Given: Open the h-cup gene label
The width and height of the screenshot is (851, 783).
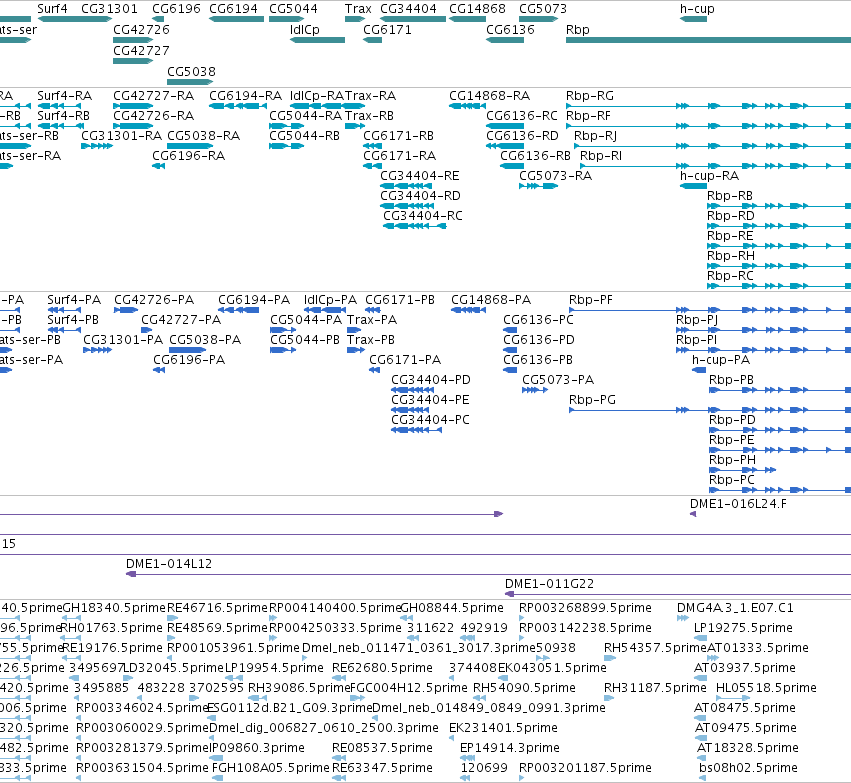Looking at the screenshot, I should point(697,9).
